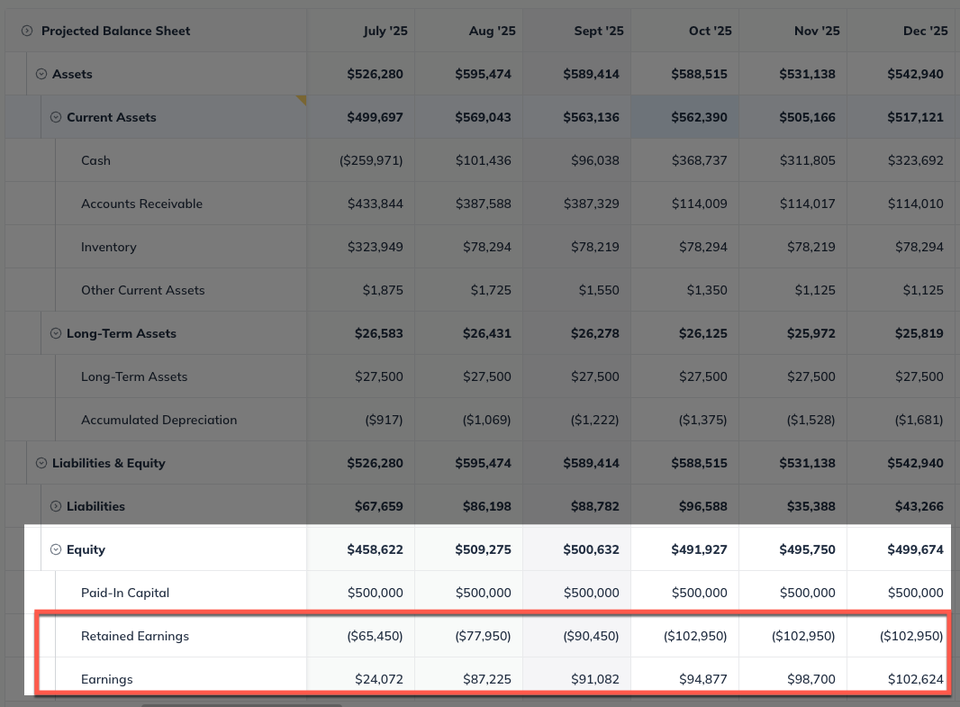Select the Liabilities value $35,388

[811, 506]
